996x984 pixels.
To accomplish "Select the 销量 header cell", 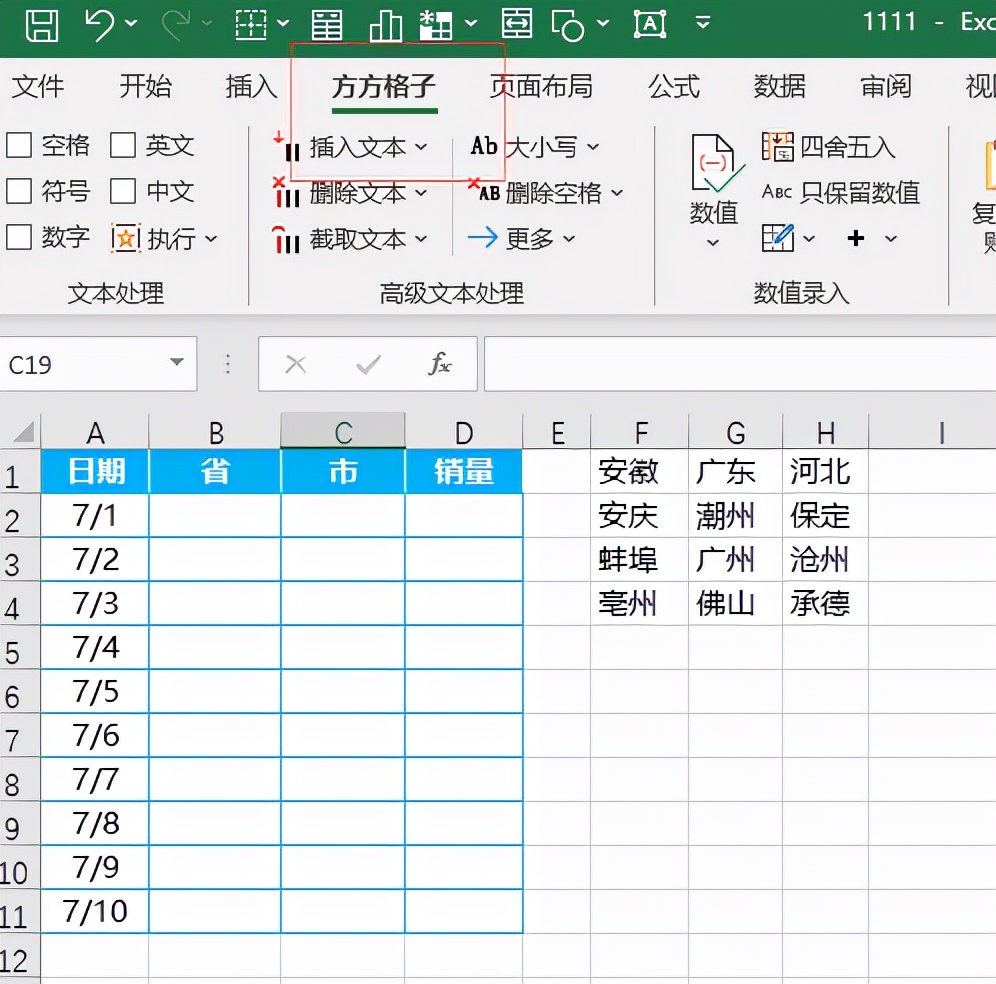I will (x=464, y=471).
